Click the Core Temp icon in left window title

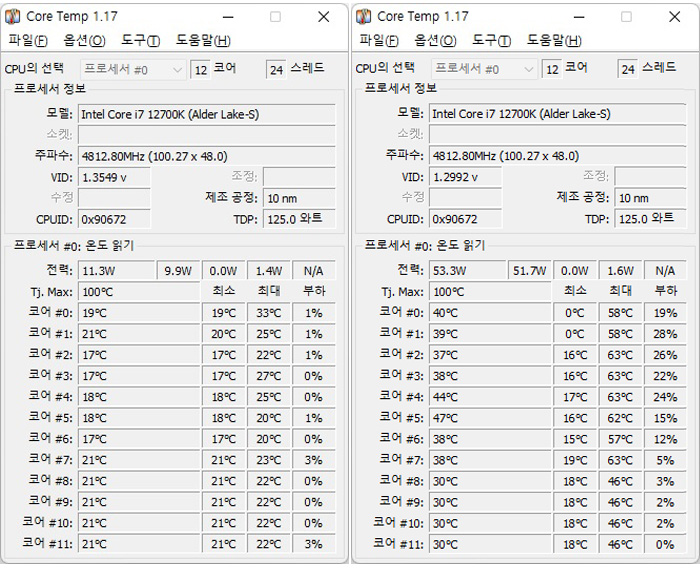click(12, 17)
